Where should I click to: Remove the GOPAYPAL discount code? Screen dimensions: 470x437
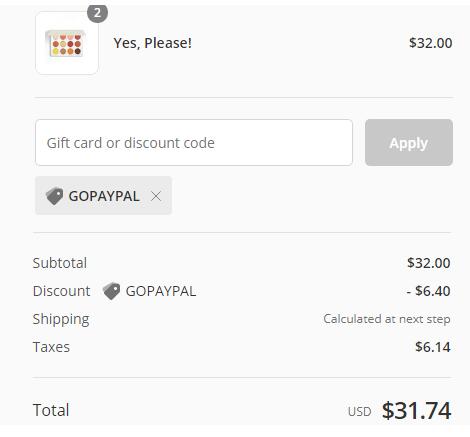click(156, 196)
